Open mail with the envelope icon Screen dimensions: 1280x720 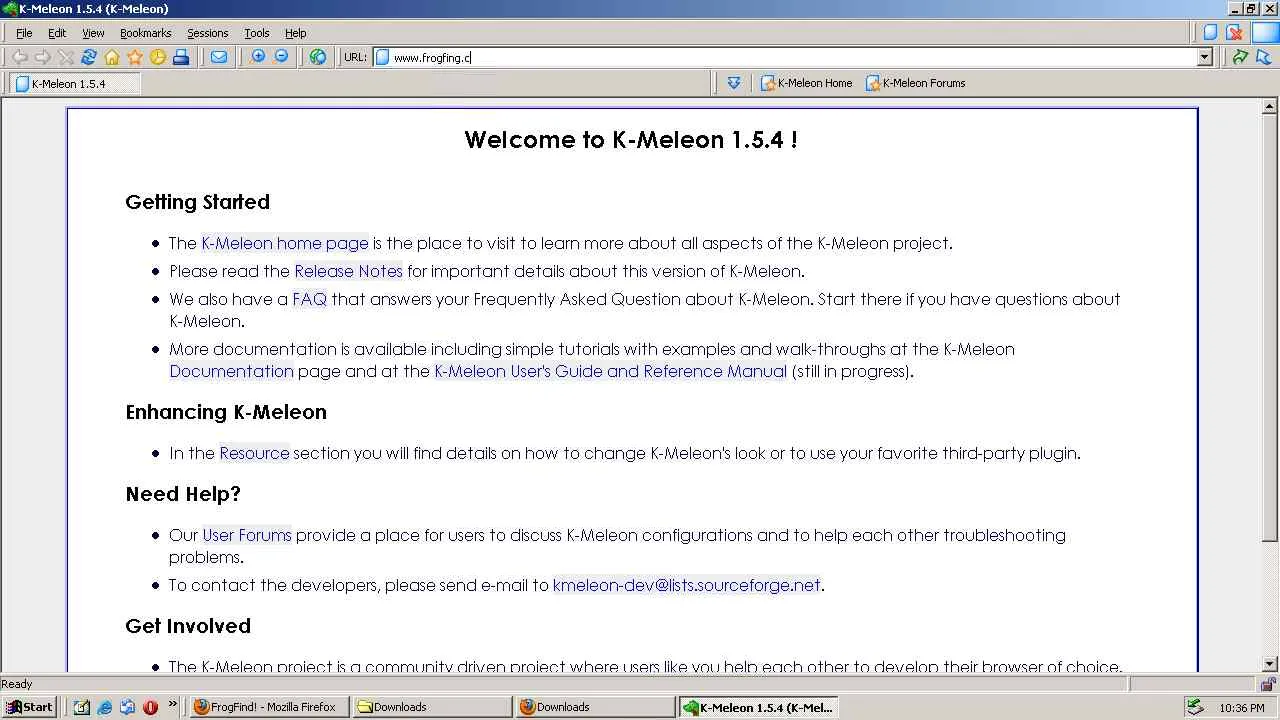218,57
